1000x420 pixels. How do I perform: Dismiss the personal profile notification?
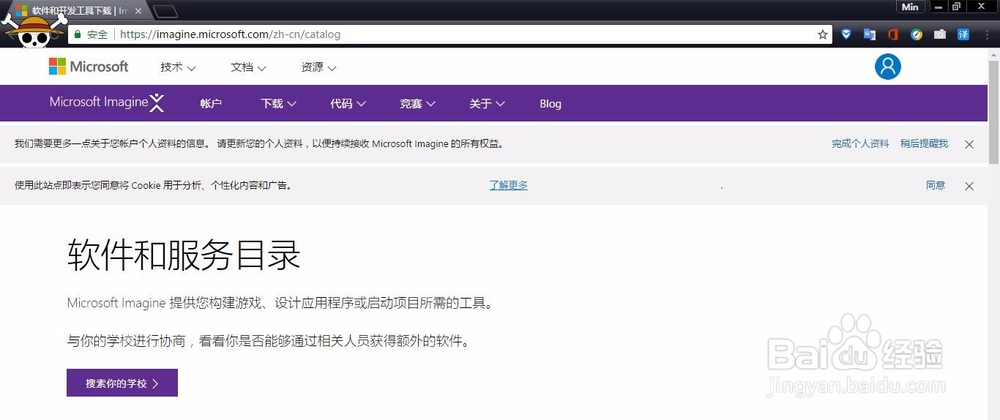969,144
